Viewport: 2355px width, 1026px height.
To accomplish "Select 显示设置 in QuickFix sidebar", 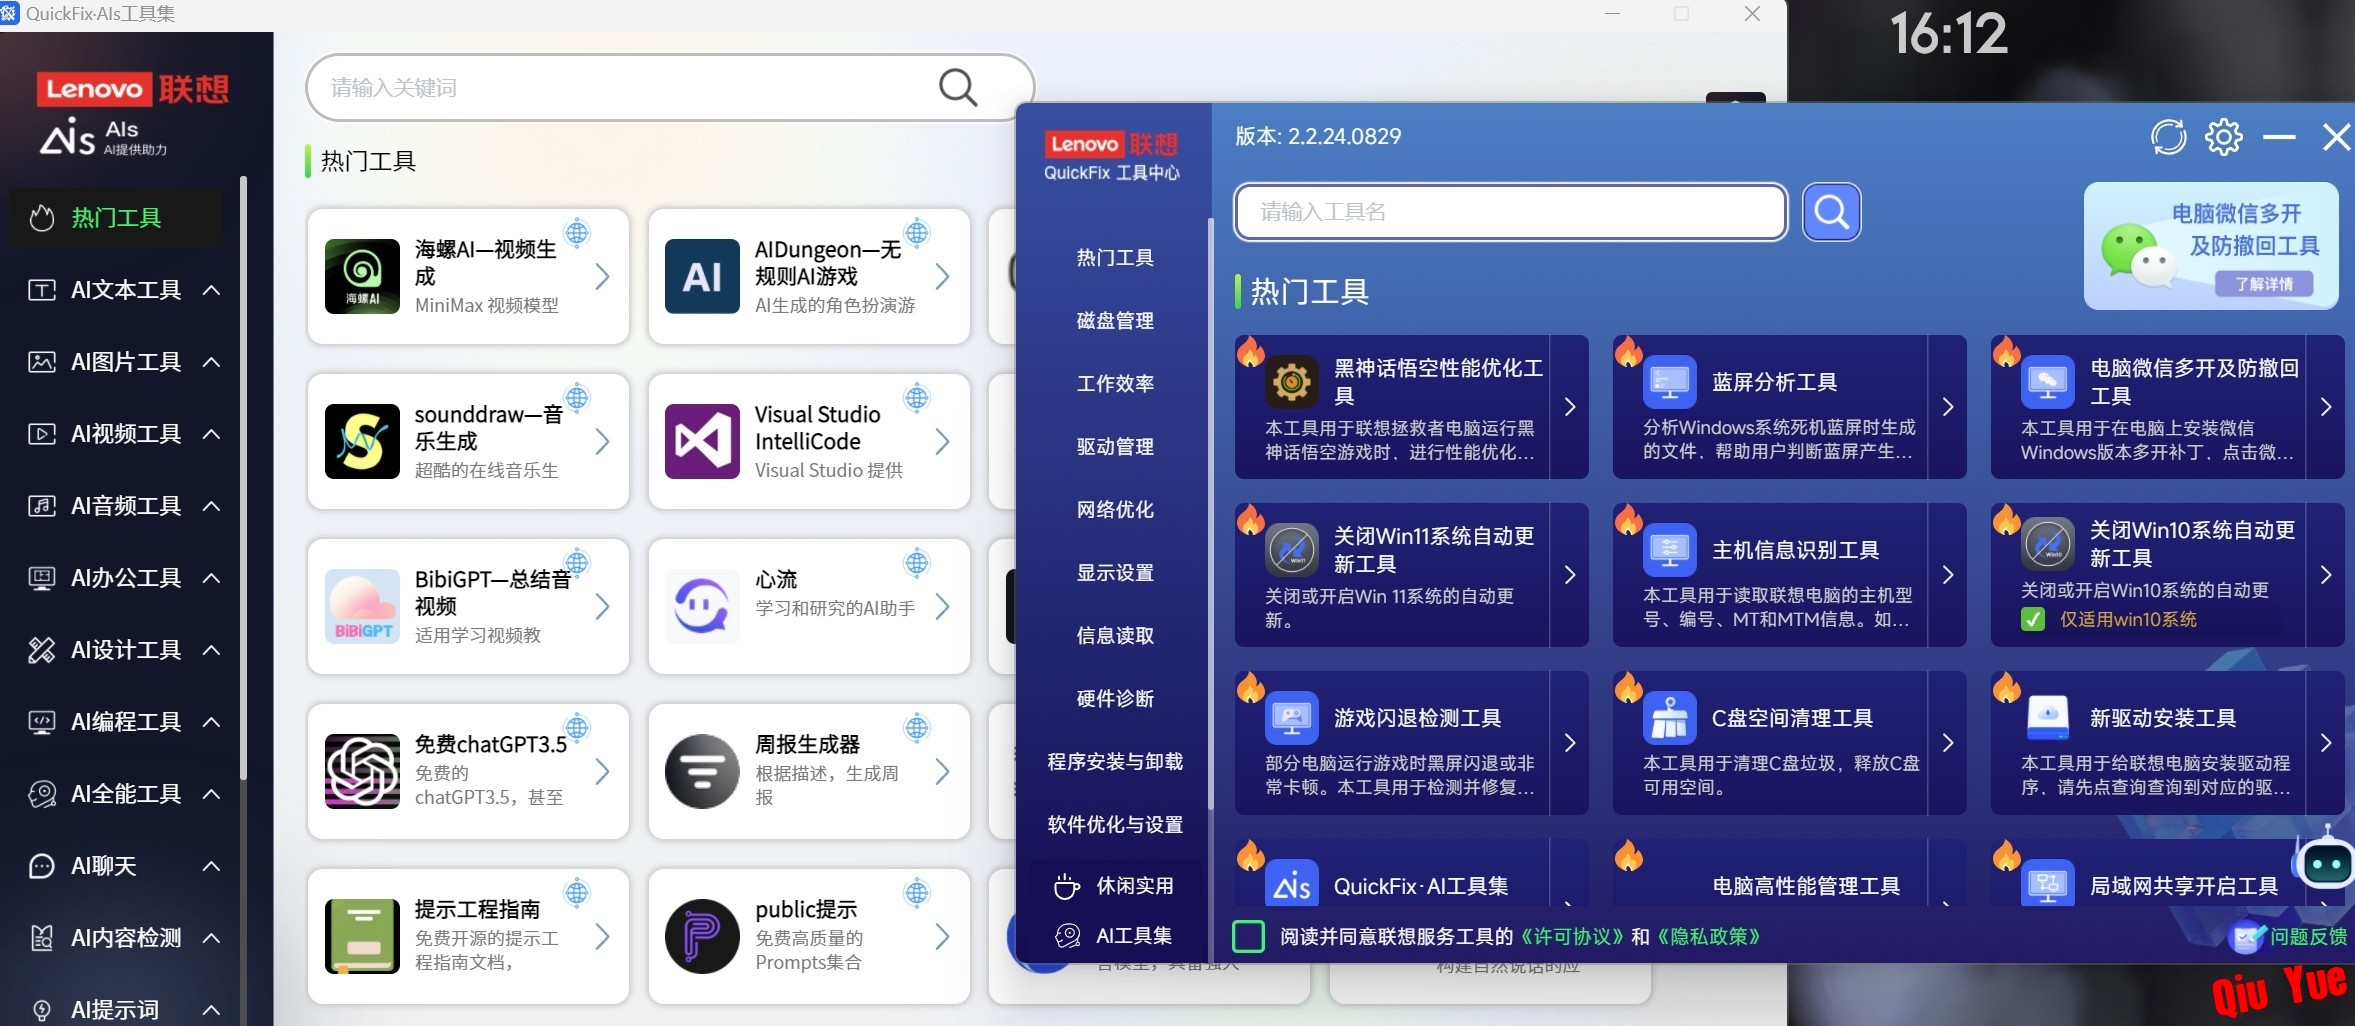I will pyautogui.click(x=1115, y=572).
